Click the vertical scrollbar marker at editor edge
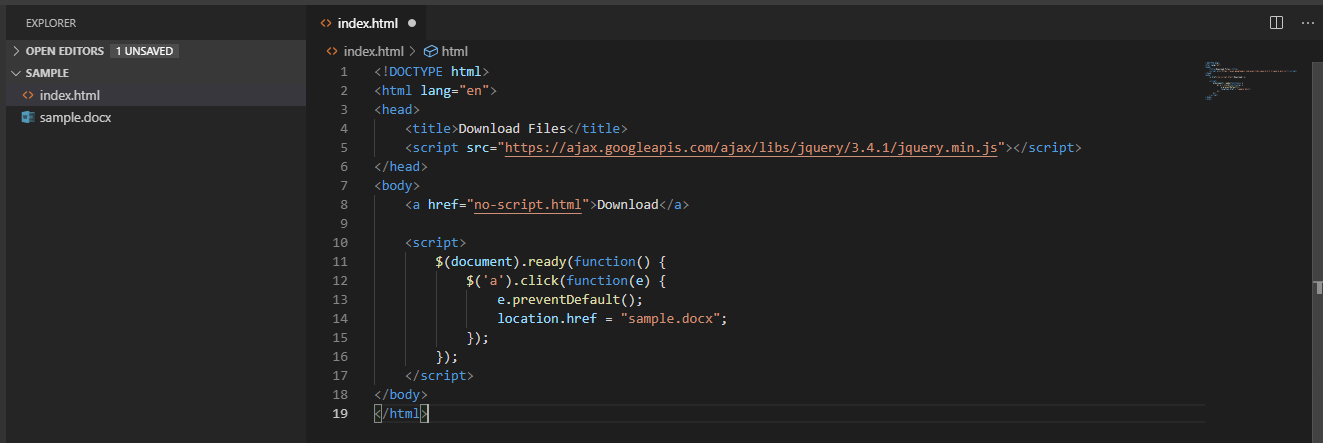 pos(1318,288)
